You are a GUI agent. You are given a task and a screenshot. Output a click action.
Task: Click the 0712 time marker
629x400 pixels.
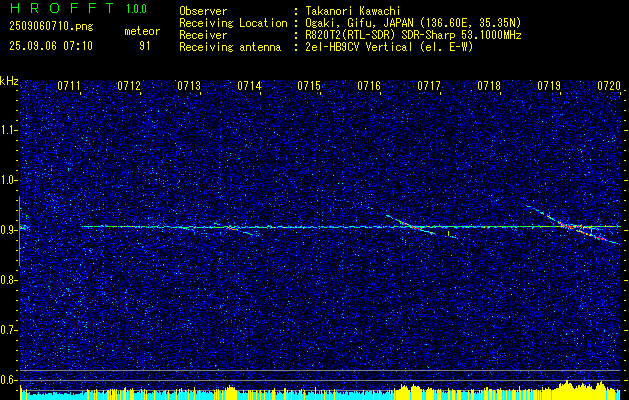[x=129, y=86]
